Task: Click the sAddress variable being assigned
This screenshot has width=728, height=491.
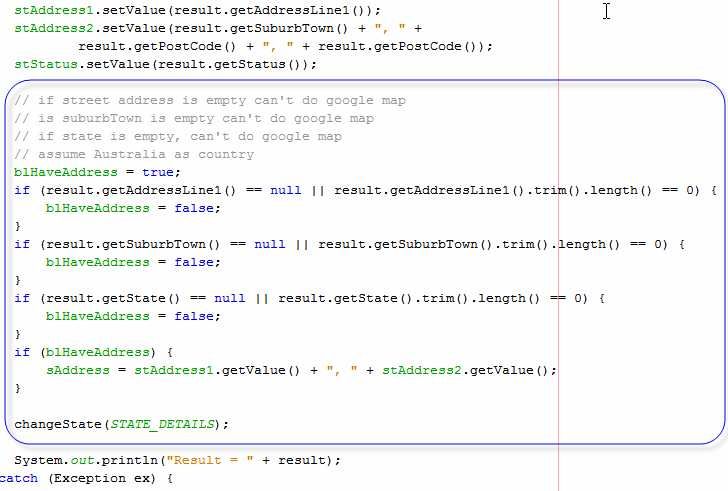Action: click(x=78, y=370)
